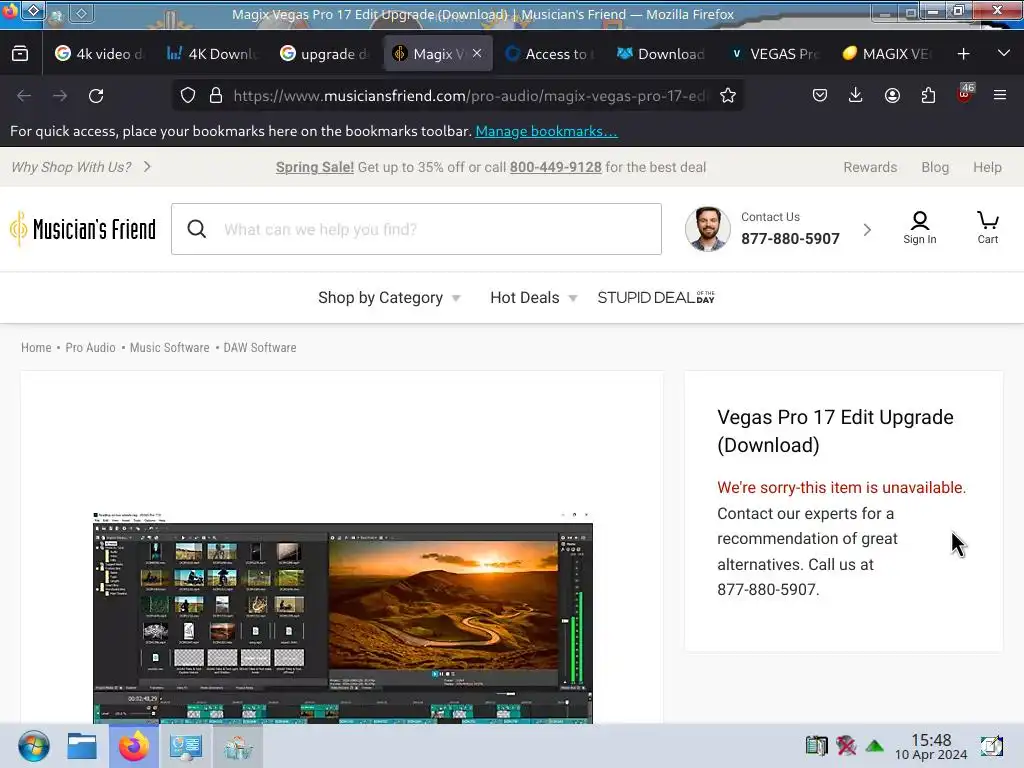
Task: Open extensions puzzle icon
Action: 928,96
